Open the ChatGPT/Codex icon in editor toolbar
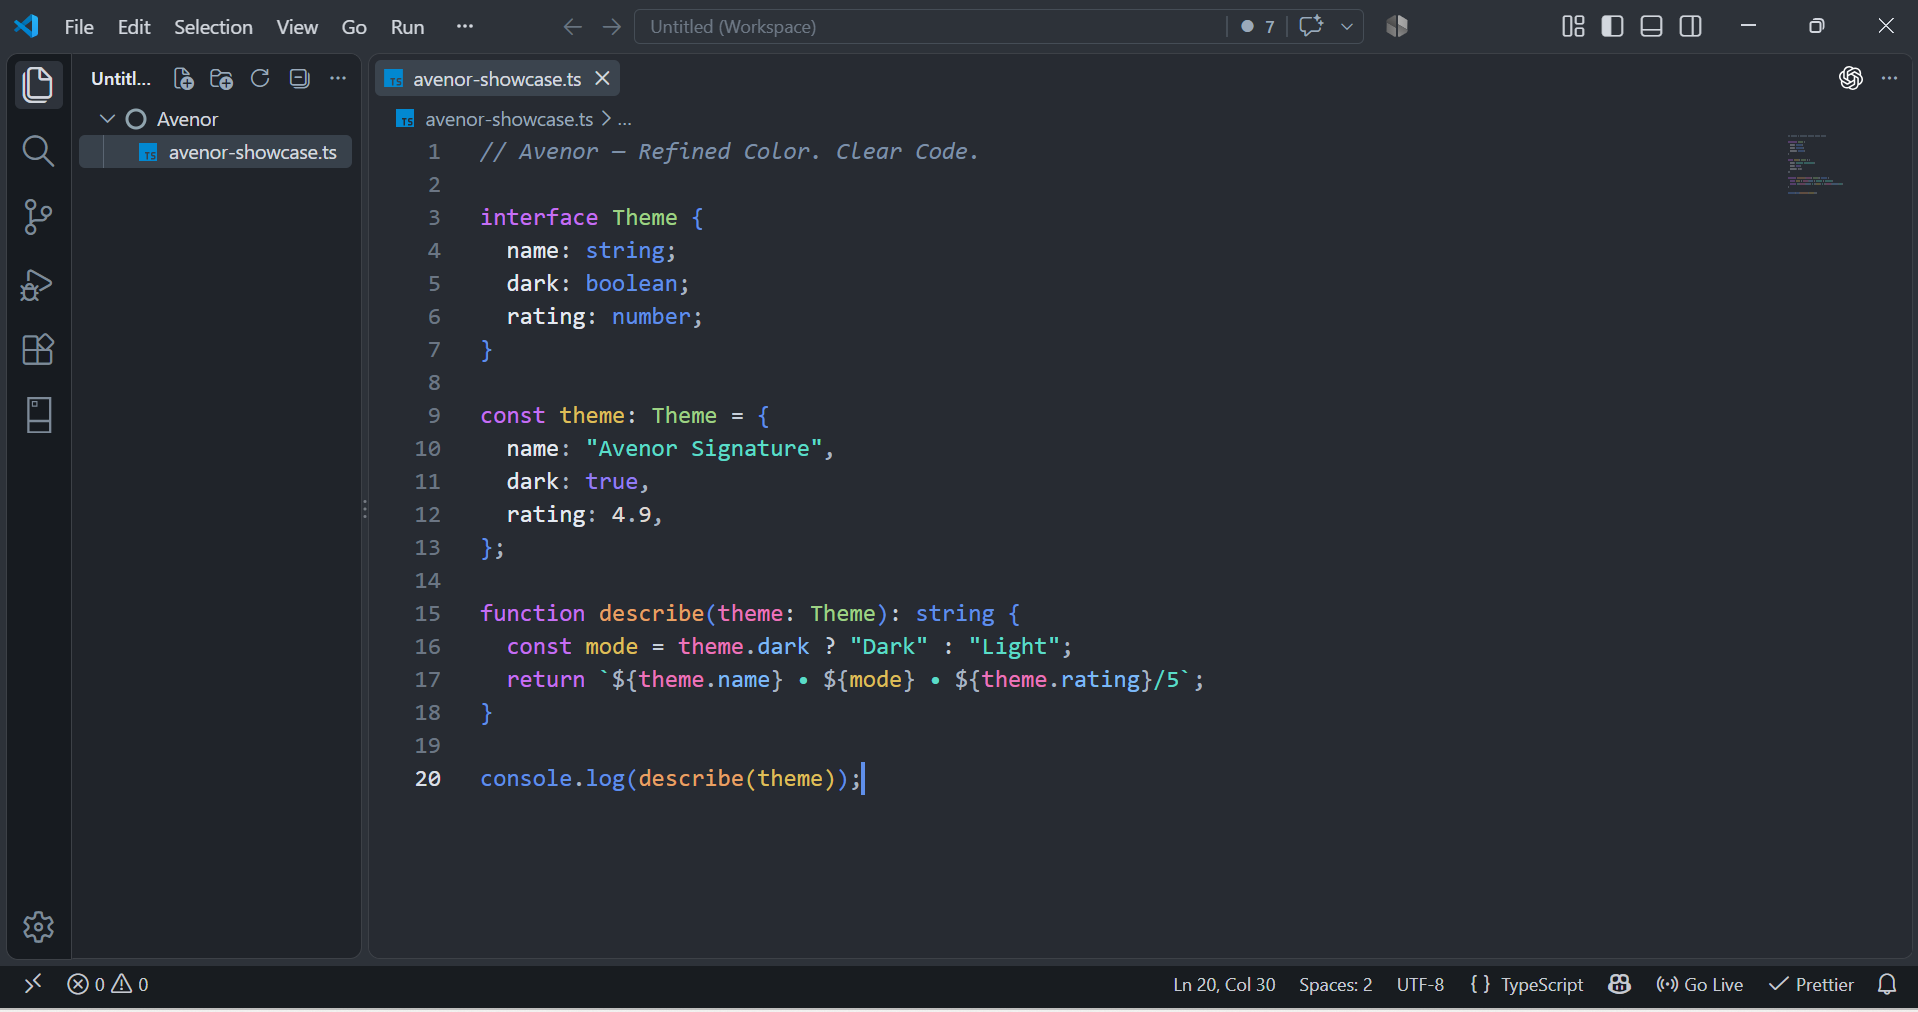This screenshot has height=1012, width=1918. click(1851, 78)
